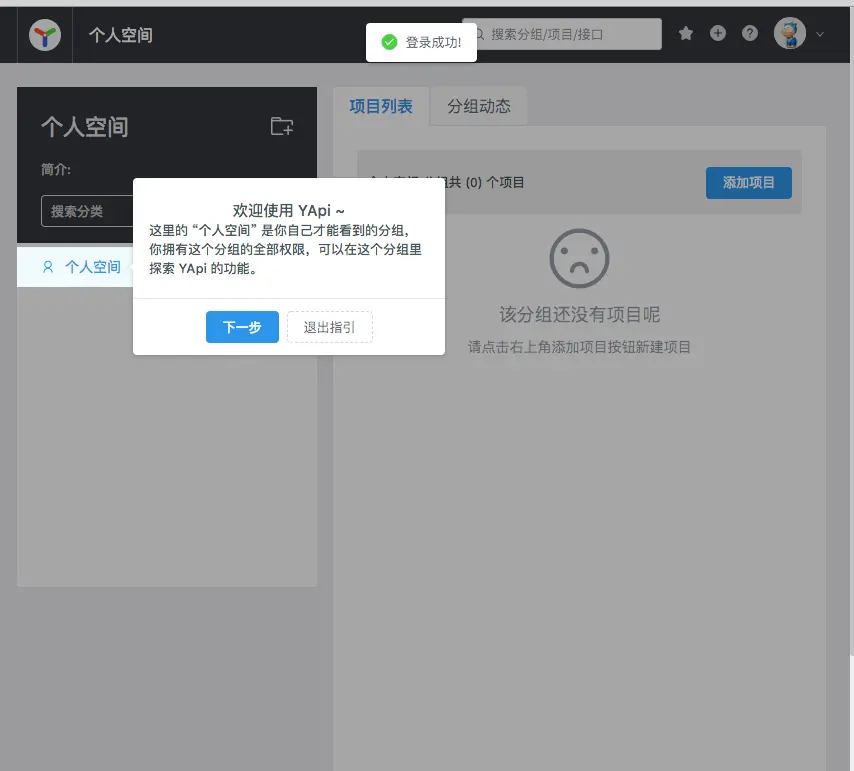Click the 请点击右上角添加项目按钮新建项目 hint
The image size is (854, 771).
tap(580, 347)
